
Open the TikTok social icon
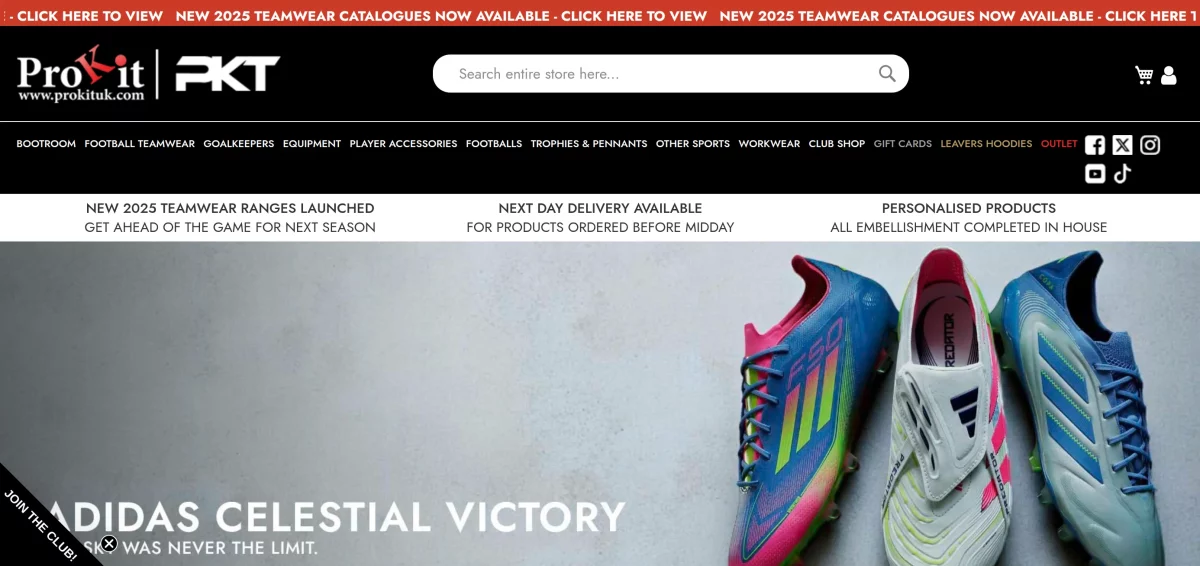coord(1122,174)
